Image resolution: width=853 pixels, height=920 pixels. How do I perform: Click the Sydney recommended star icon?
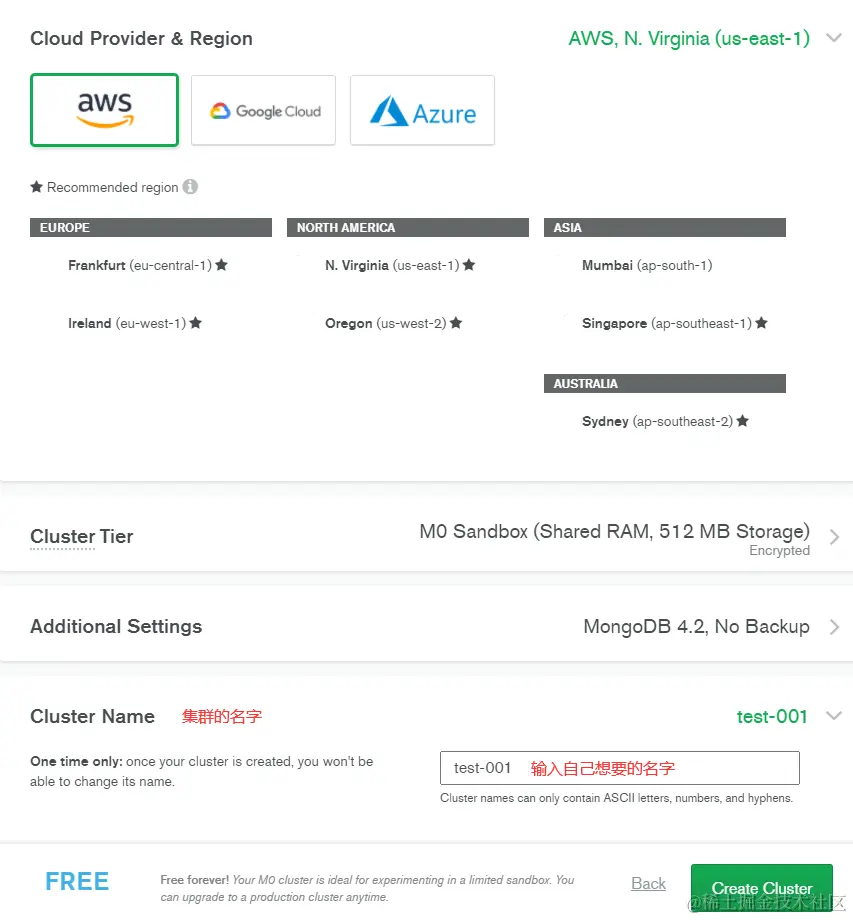(743, 421)
